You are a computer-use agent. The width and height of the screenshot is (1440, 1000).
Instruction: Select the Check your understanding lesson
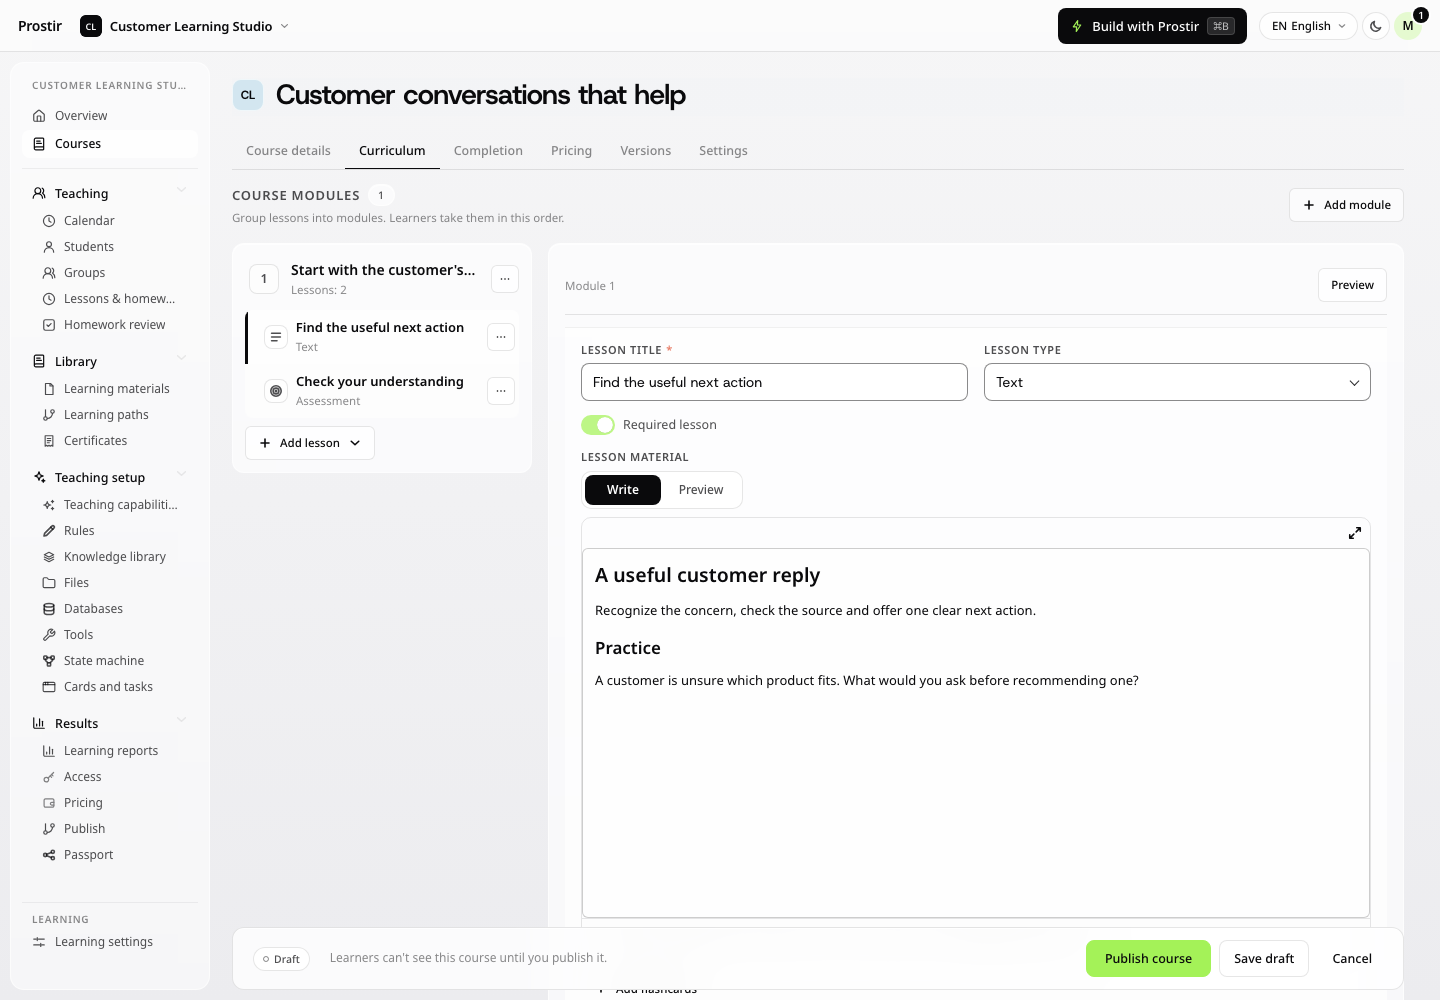(380, 391)
